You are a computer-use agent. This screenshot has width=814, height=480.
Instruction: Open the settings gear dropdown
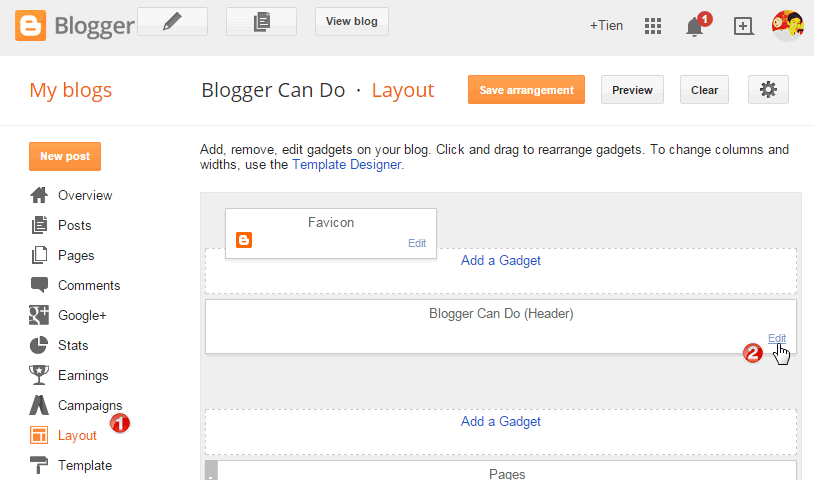768,90
